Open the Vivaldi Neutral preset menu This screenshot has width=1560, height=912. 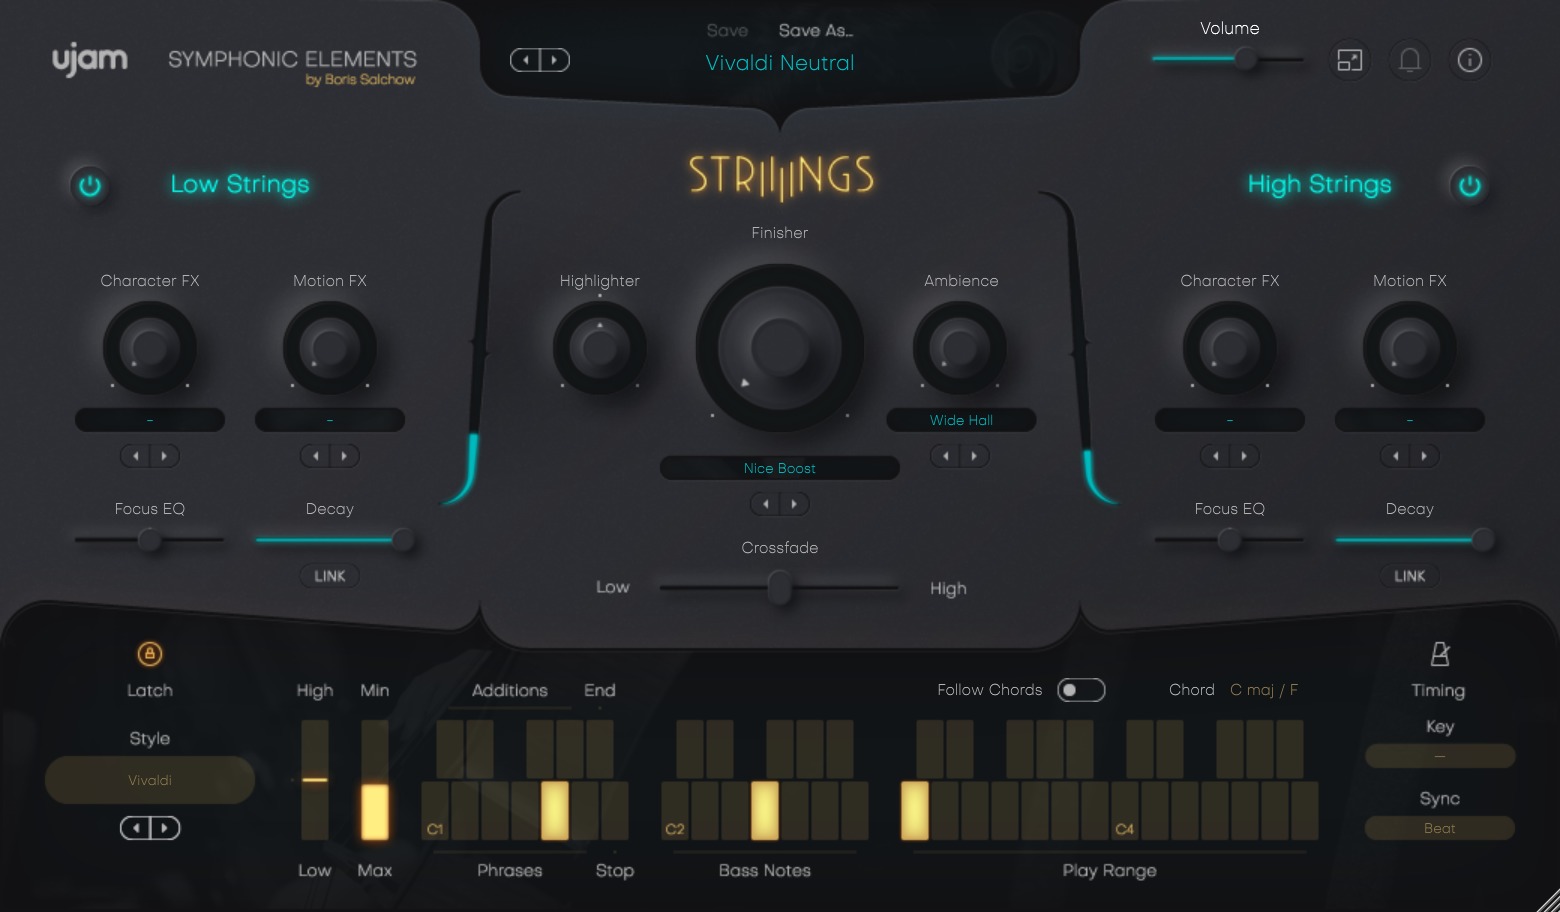(779, 63)
